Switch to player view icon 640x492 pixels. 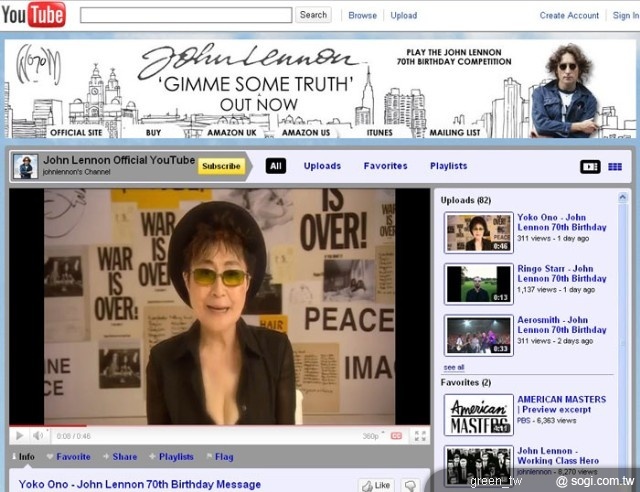click(x=590, y=167)
